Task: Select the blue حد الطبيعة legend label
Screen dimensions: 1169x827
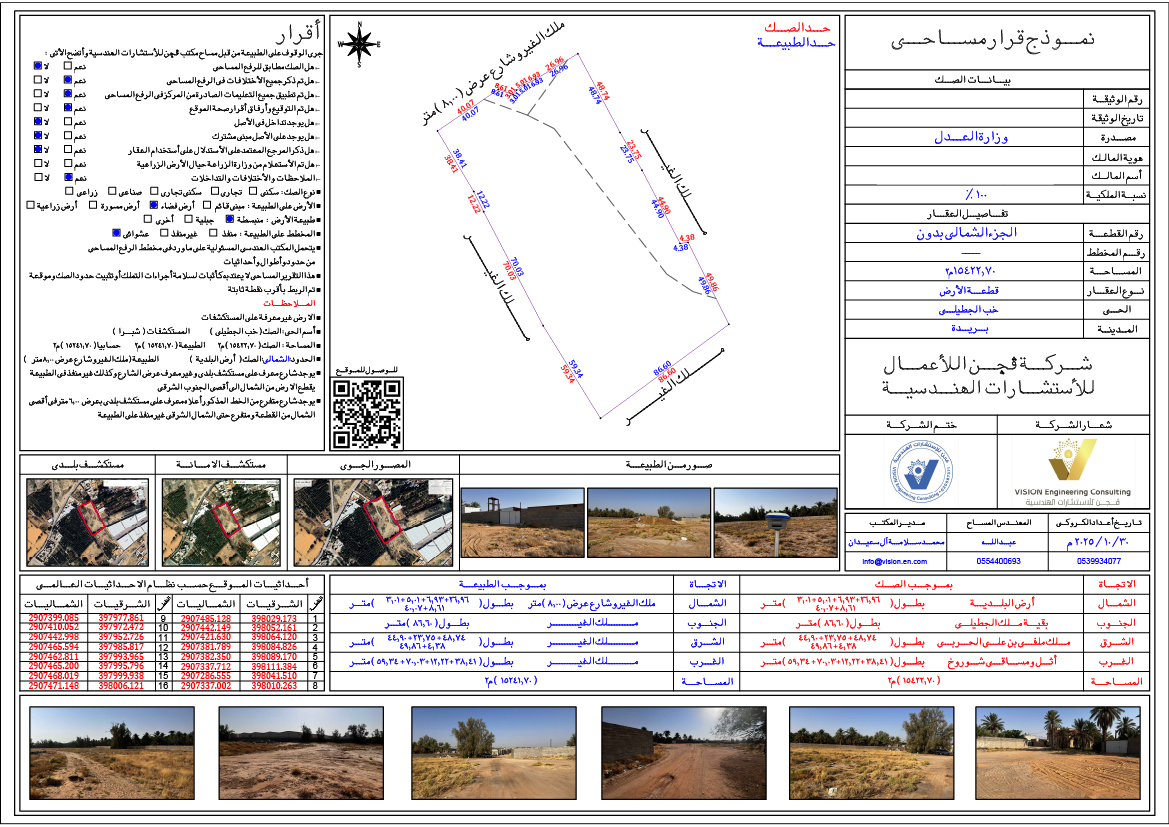Action: click(794, 44)
